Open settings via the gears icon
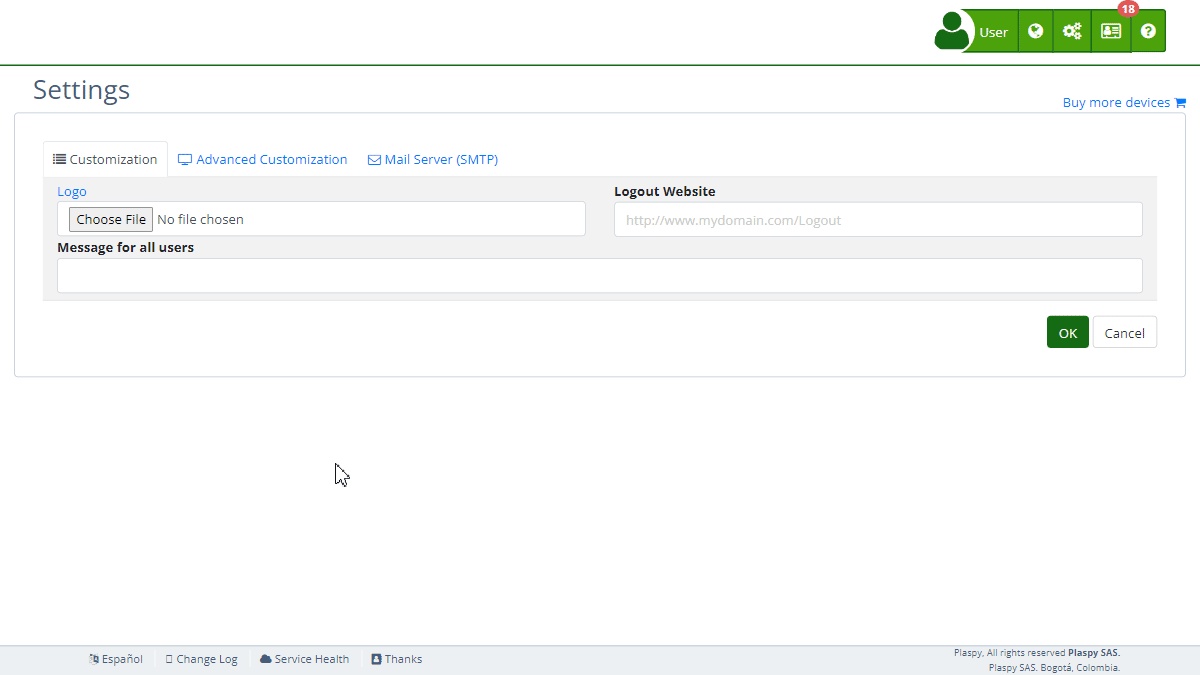Screen dimensions: 1200x675 1072,31
